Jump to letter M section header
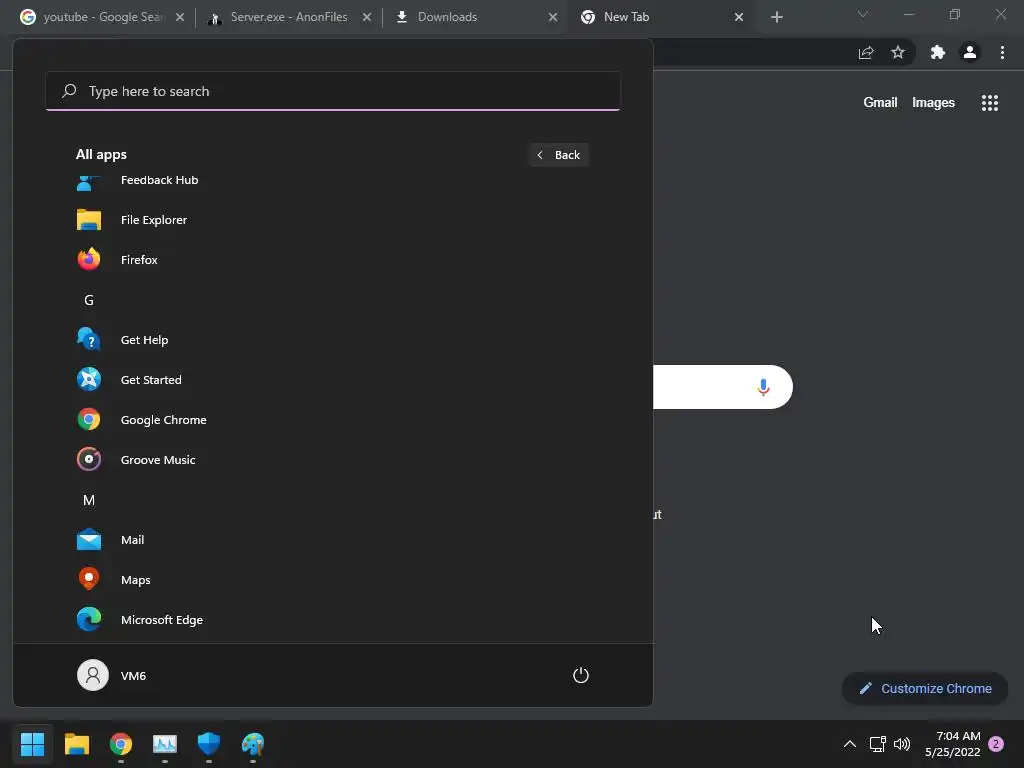Viewport: 1024px width, 768px height. point(89,500)
